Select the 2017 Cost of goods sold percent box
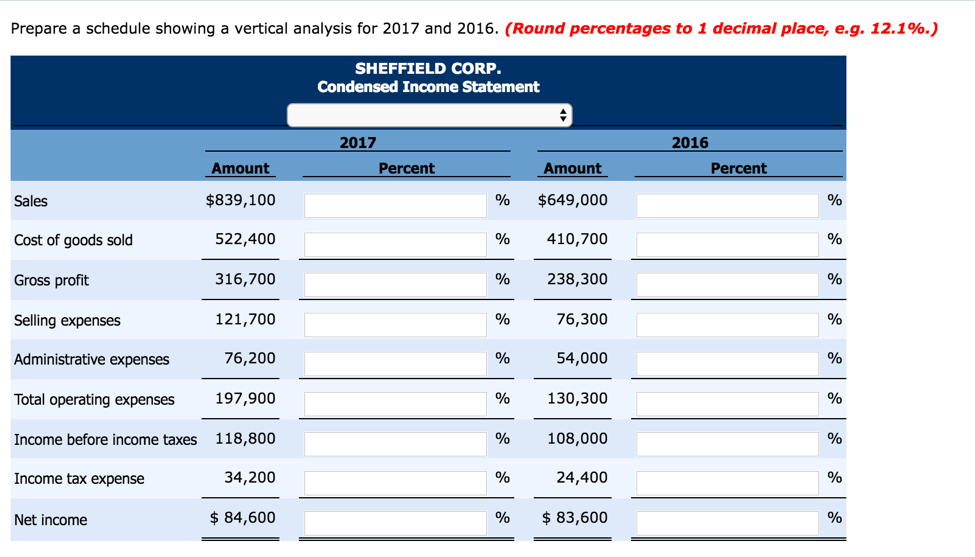Image resolution: width=975 pixels, height=557 pixels. [x=395, y=243]
